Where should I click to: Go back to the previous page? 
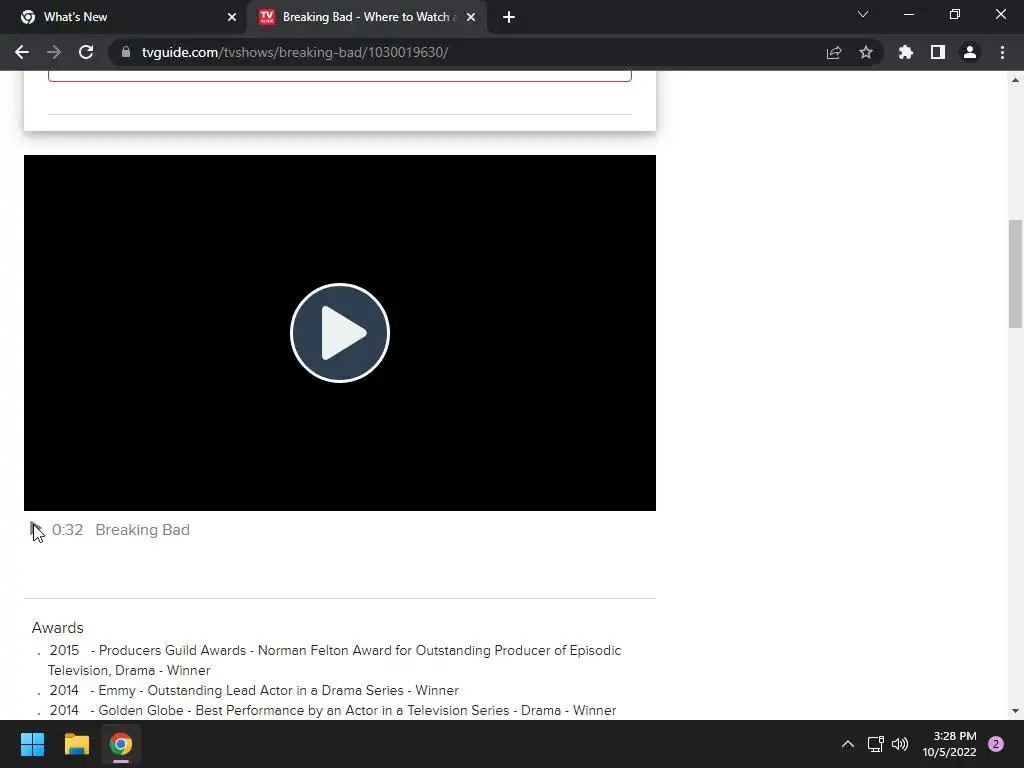pyautogui.click(x=22, y=52)
